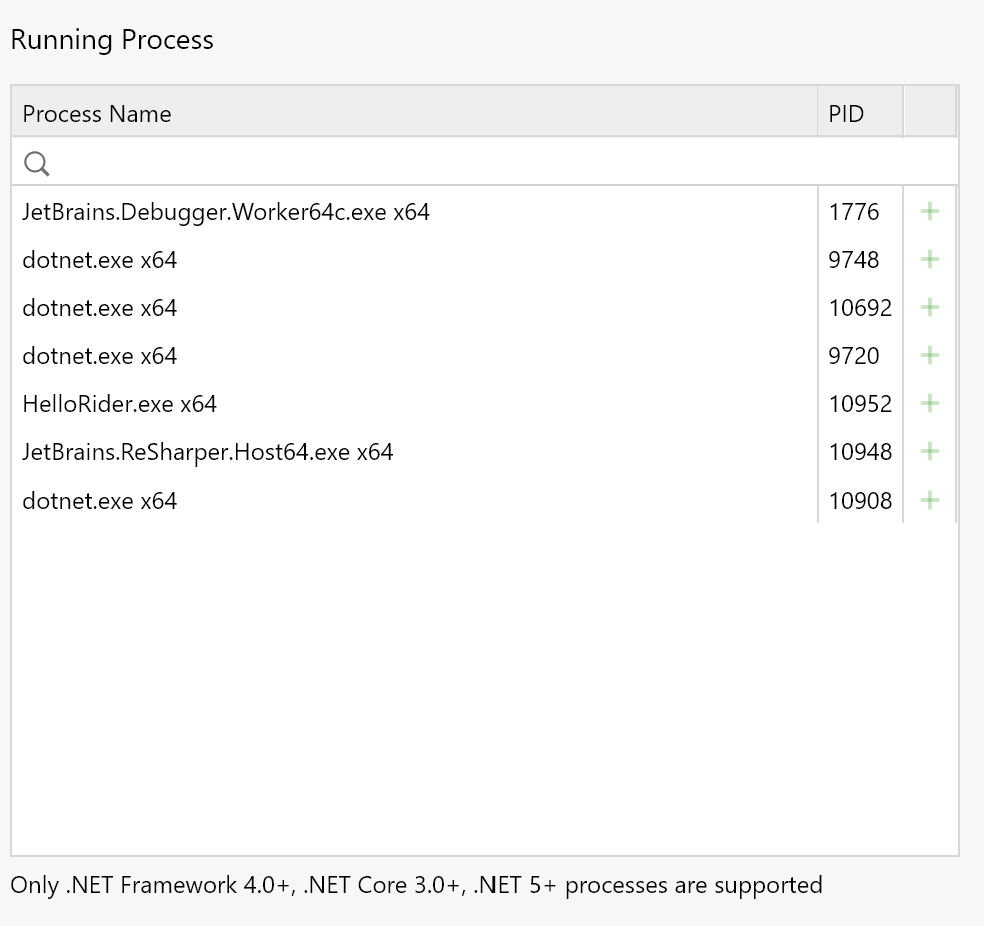Click the magnifying glass search icon

pos(36,162)
